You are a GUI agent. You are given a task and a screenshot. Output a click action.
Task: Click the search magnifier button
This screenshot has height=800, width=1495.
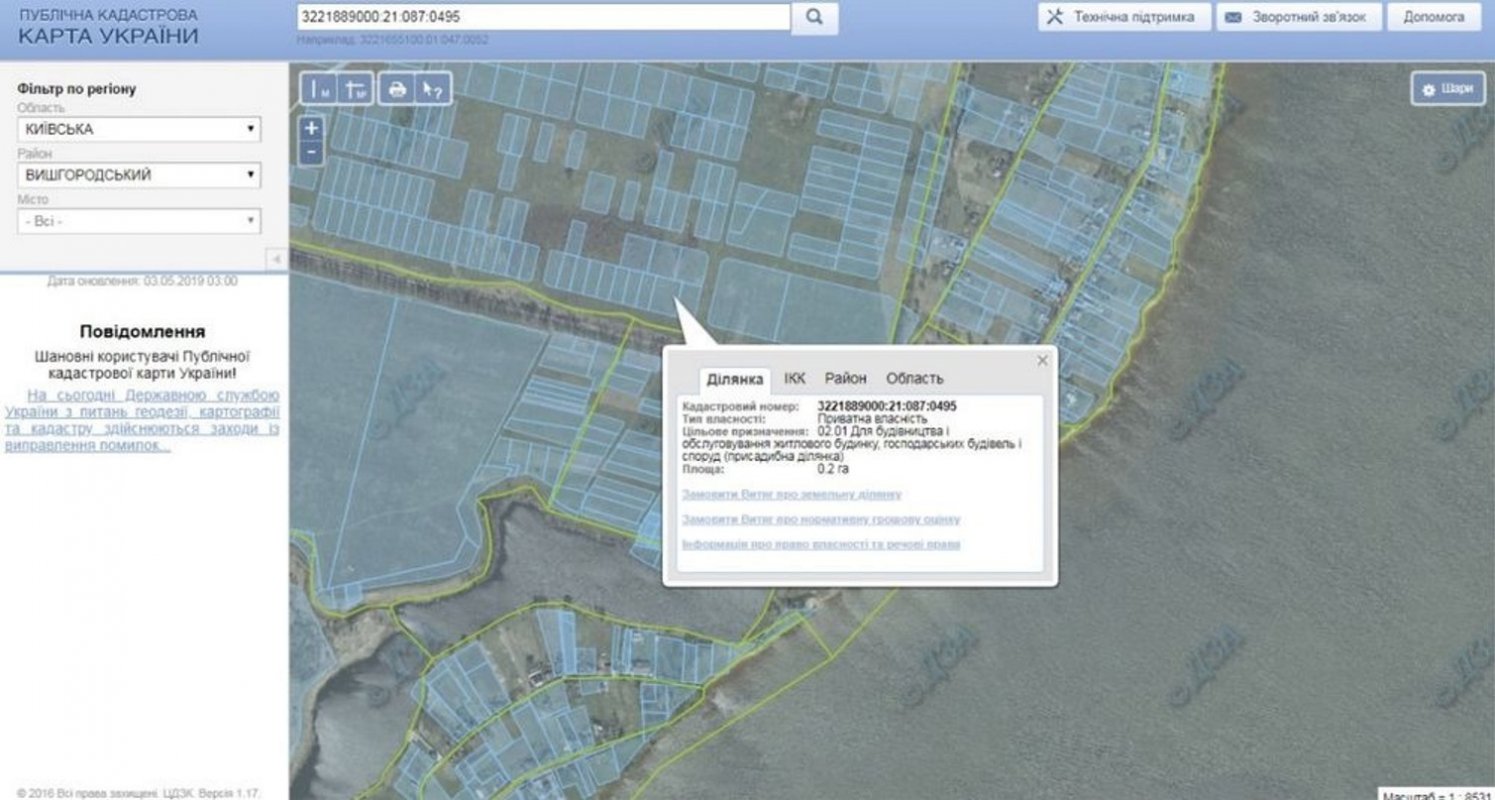click(814, 17)
